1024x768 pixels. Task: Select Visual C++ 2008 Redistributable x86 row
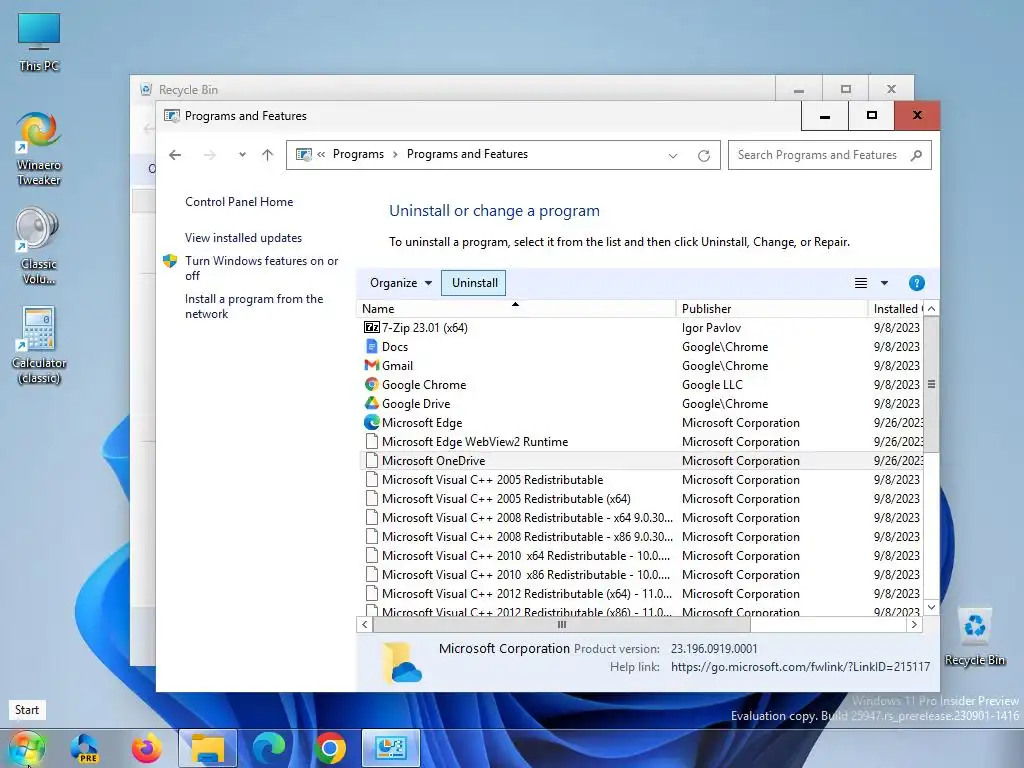[641, 536]
